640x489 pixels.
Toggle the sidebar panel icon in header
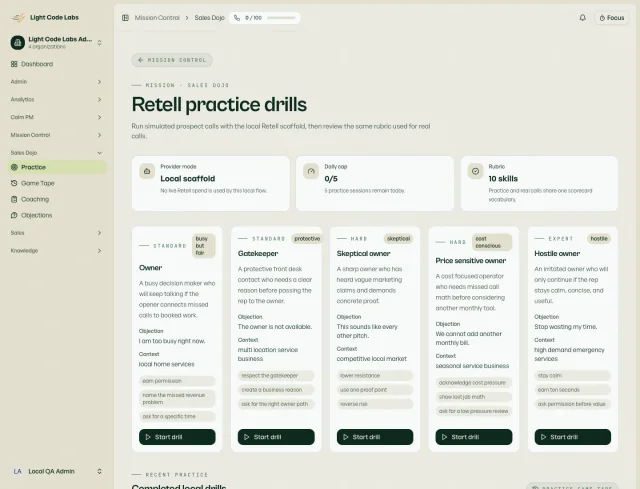(125, 18)
